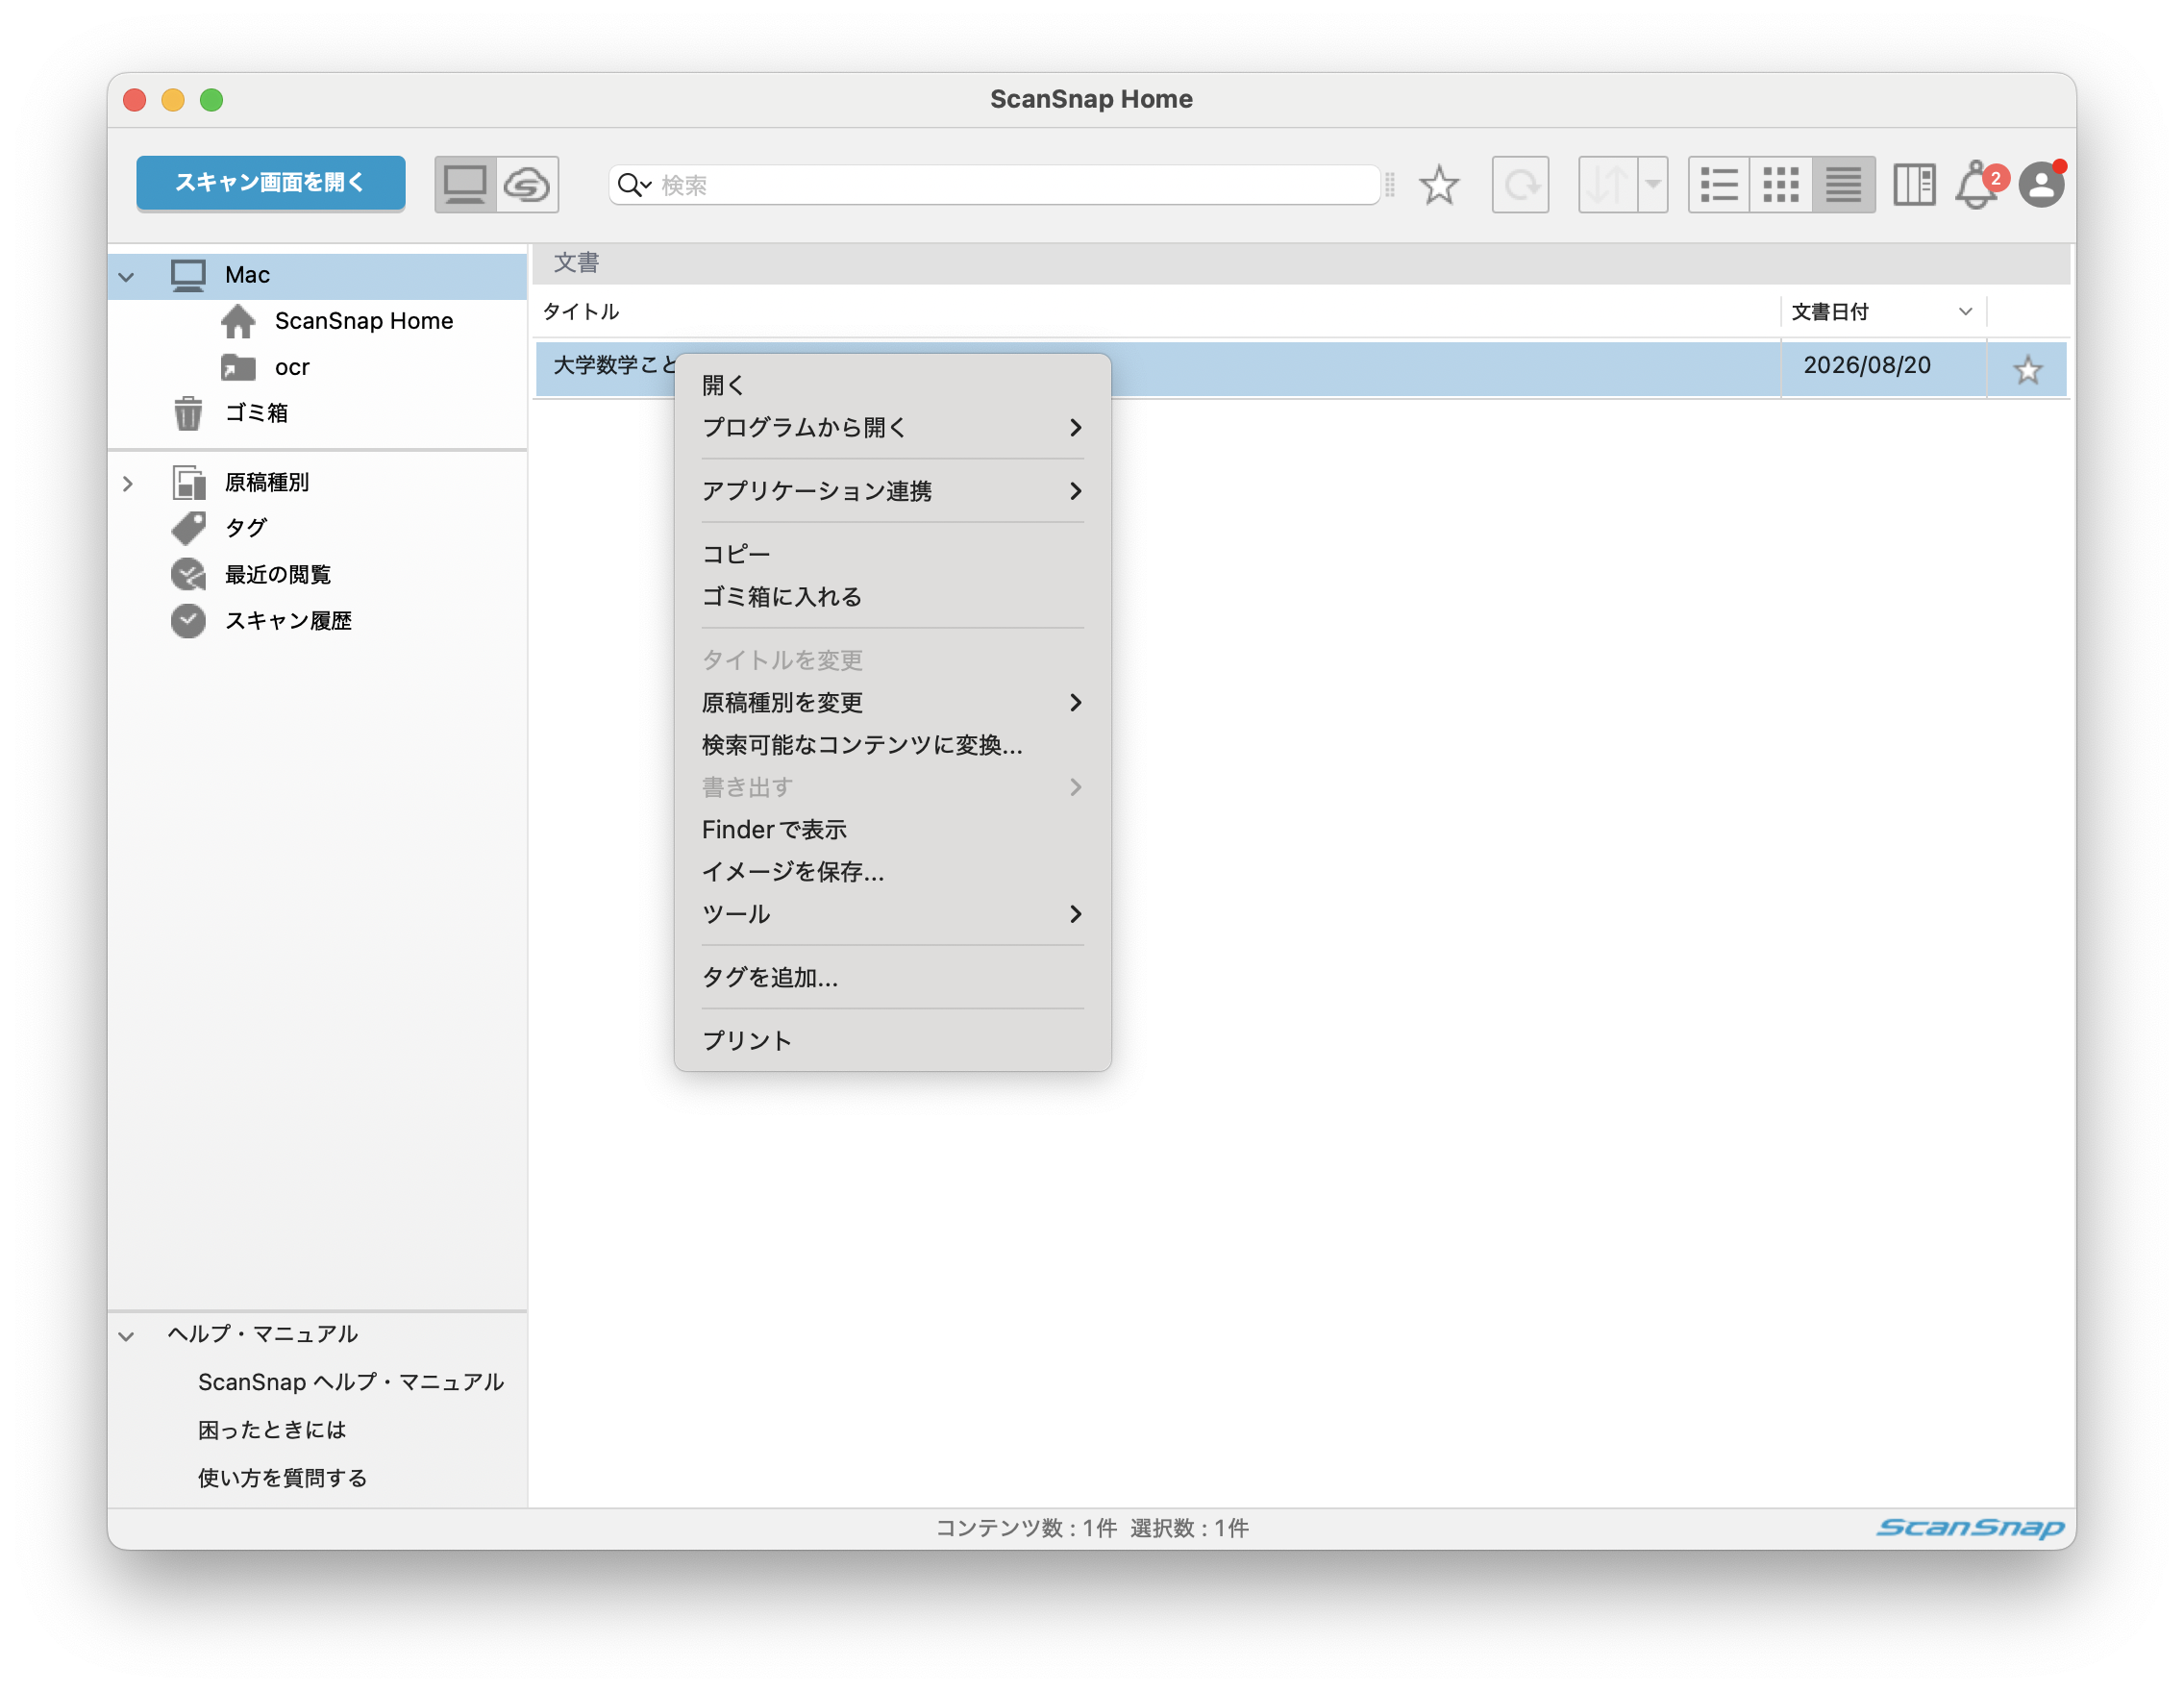
Task: Select イメージを保存... menu item
Action: click(892, 872)
